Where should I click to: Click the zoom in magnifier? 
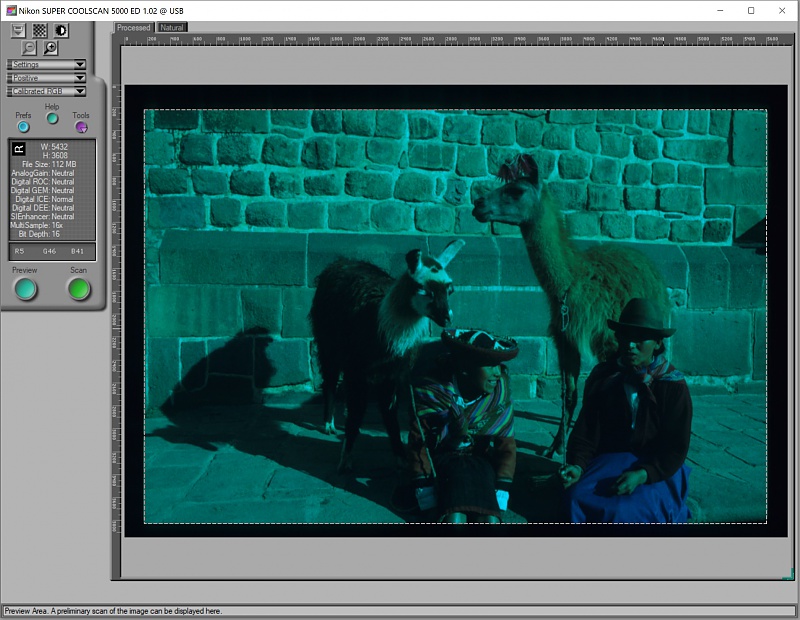click(x=50, y=48)
